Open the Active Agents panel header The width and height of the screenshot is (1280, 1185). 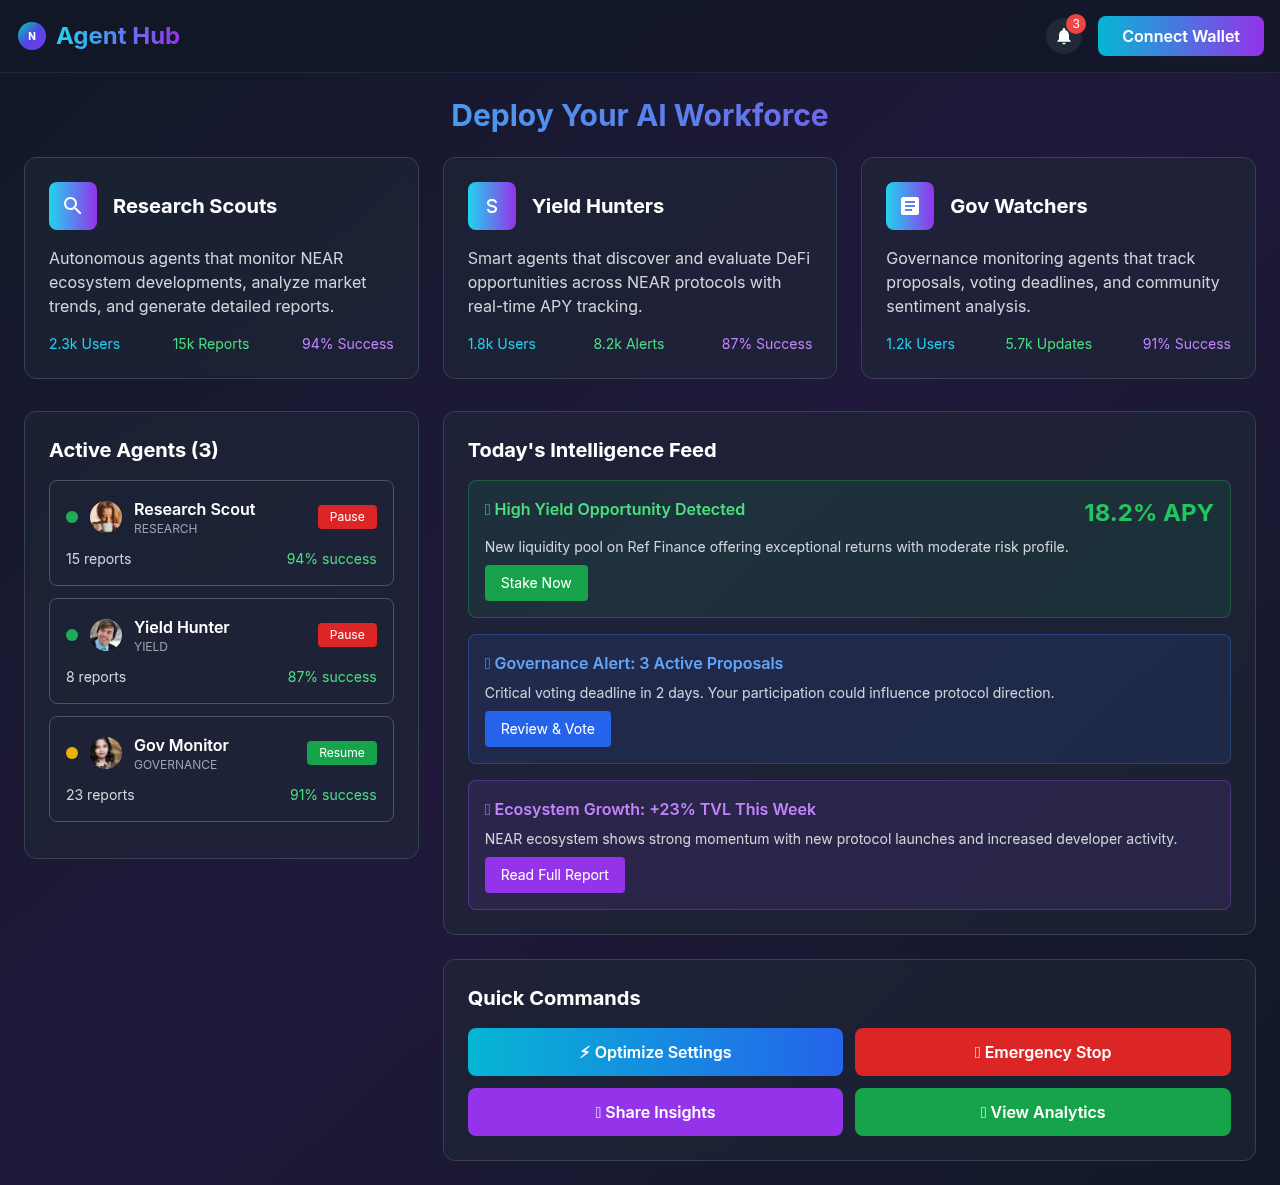133,450
